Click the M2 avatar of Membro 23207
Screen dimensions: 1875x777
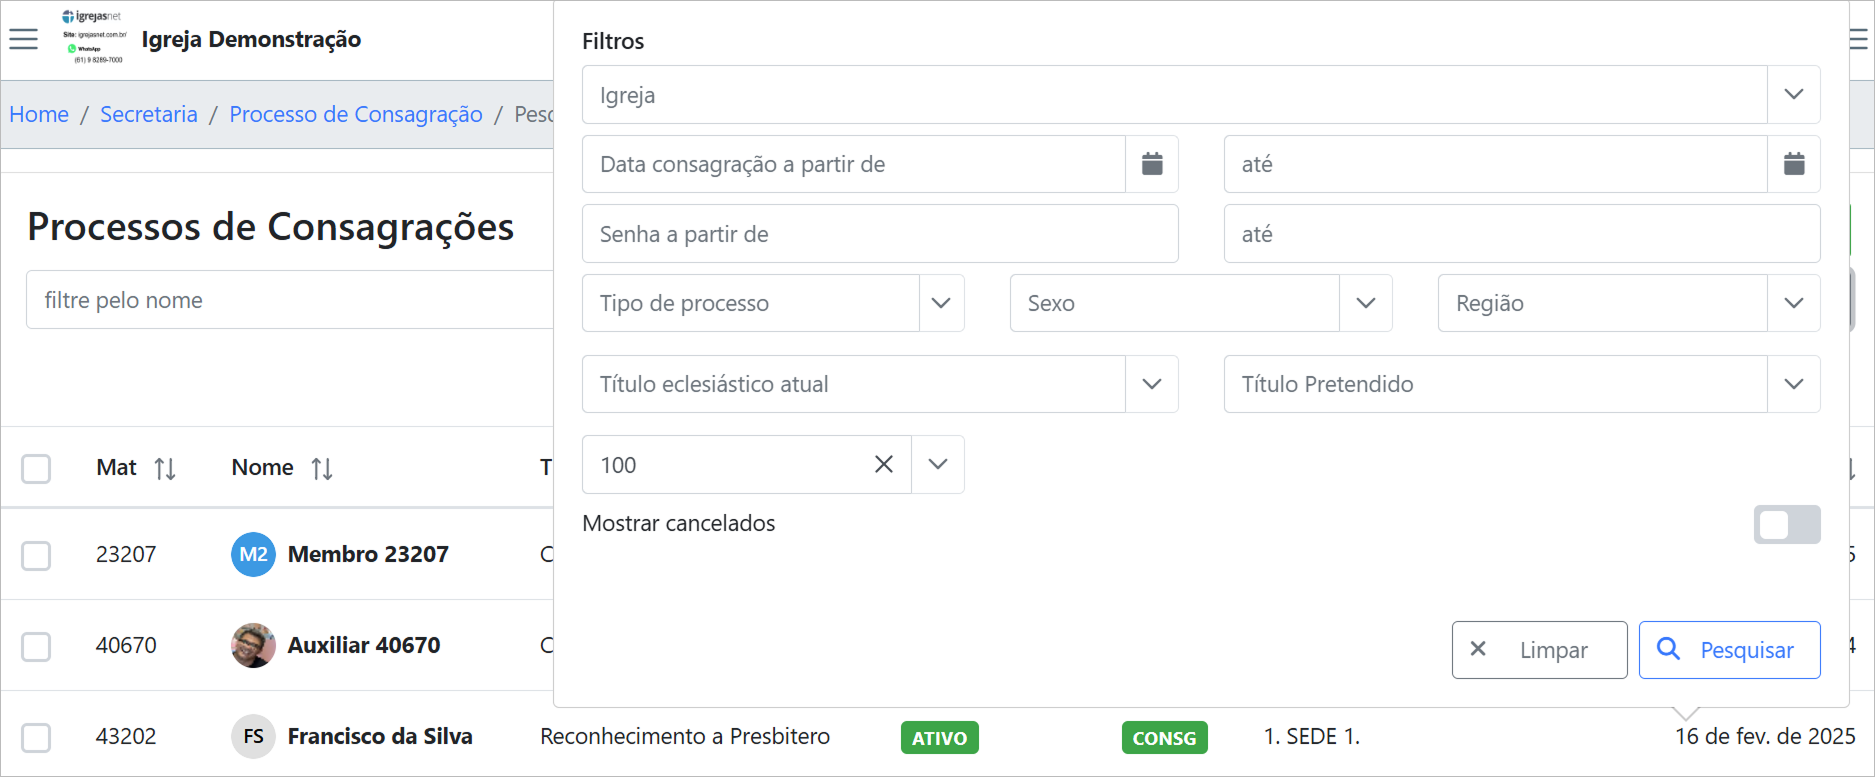click(253, 554)
